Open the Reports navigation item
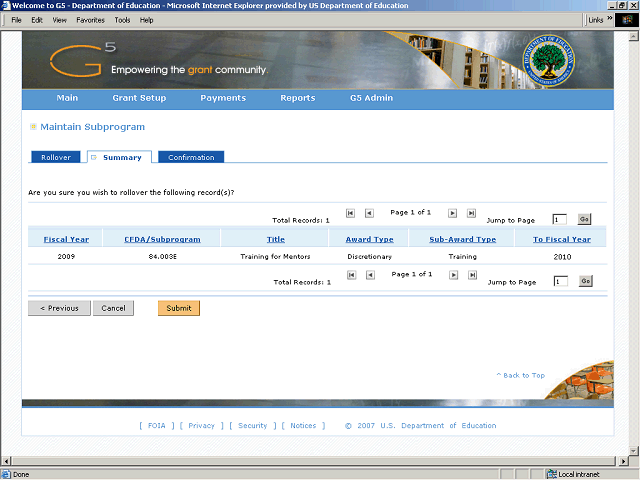The height and width of the screenshot is (480, 640). point(298,98)
